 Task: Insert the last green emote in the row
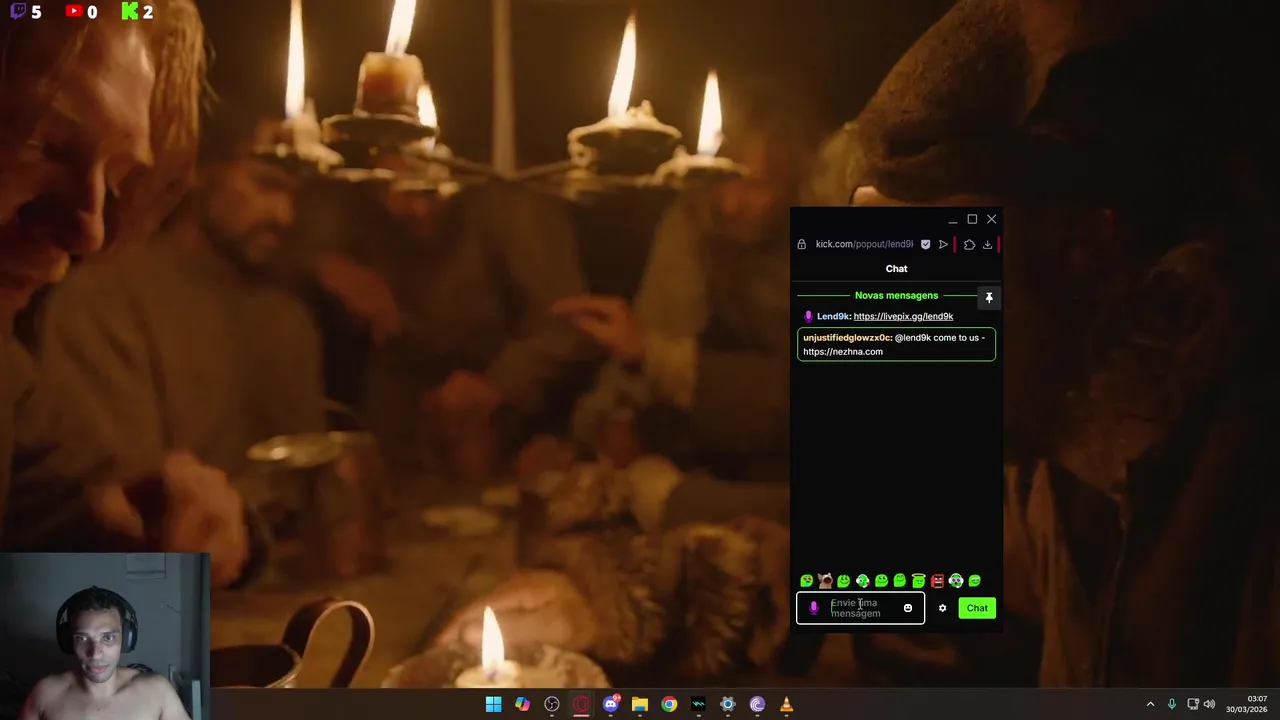[x=974, y=581]
